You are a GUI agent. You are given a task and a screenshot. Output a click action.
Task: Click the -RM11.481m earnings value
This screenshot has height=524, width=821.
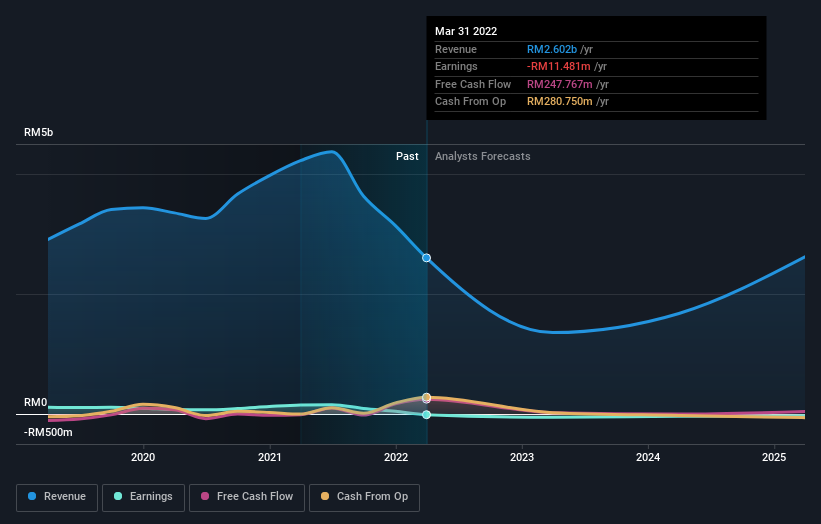click(559, 66)
